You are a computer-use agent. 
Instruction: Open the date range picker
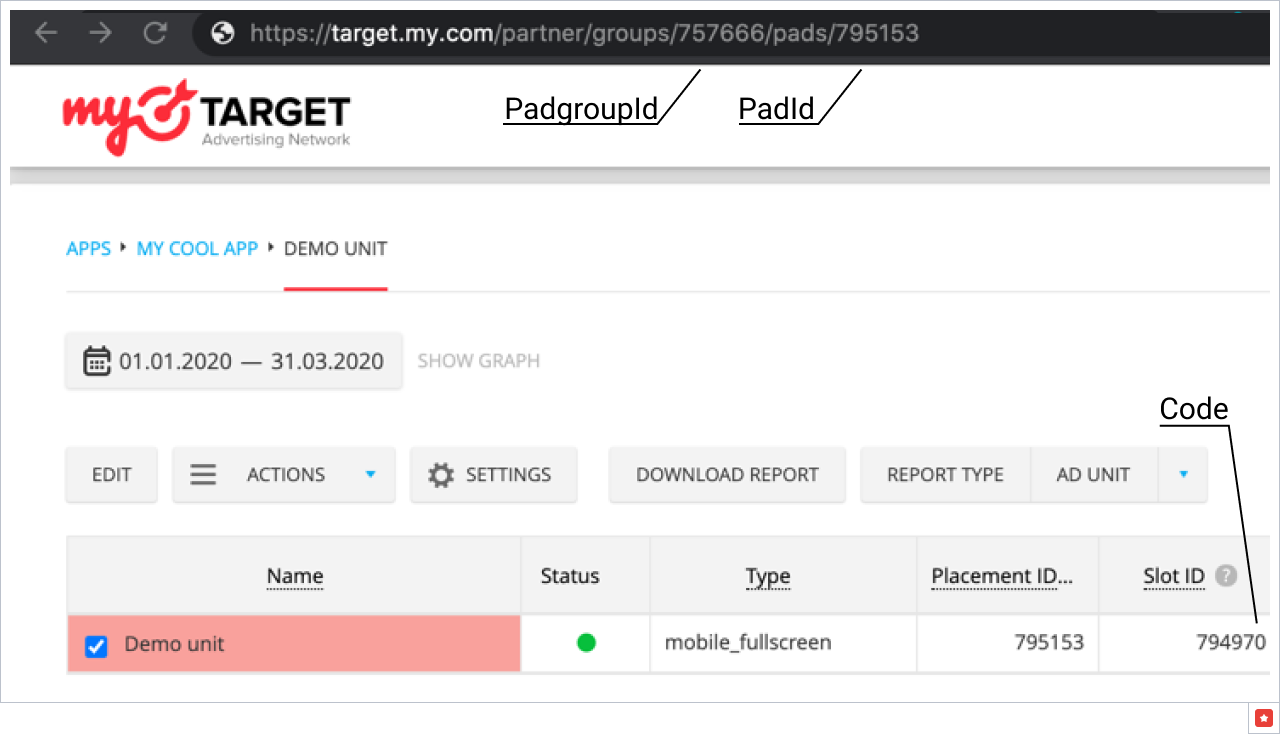click(234, 361)
